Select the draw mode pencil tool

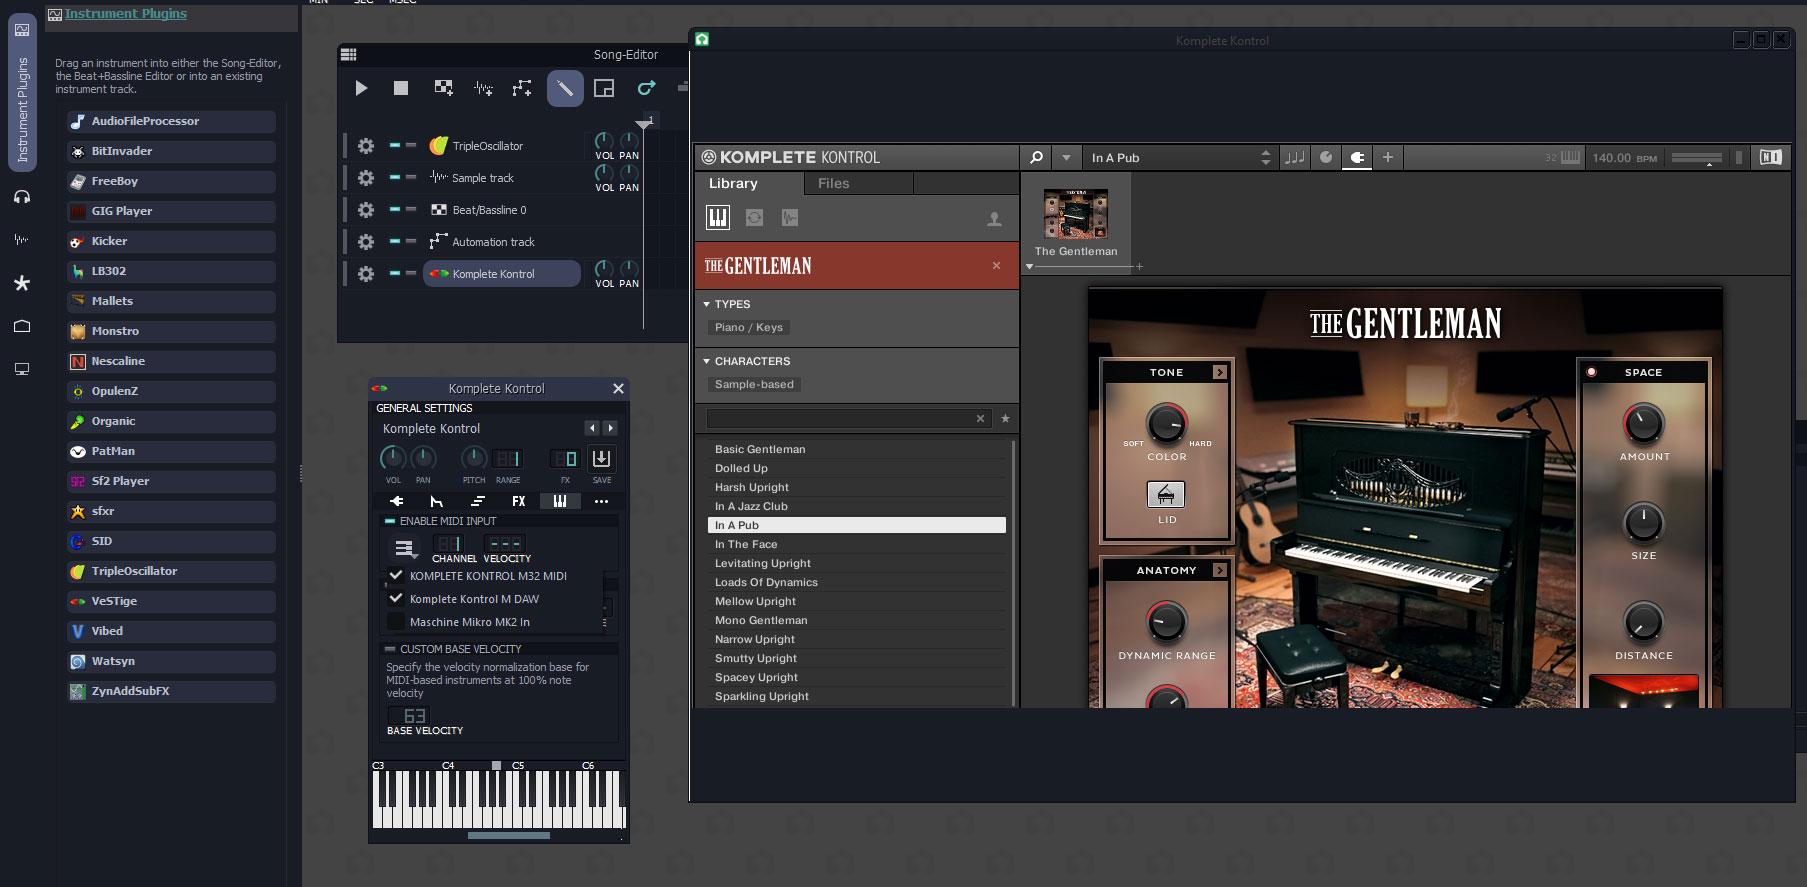[565, 88]
